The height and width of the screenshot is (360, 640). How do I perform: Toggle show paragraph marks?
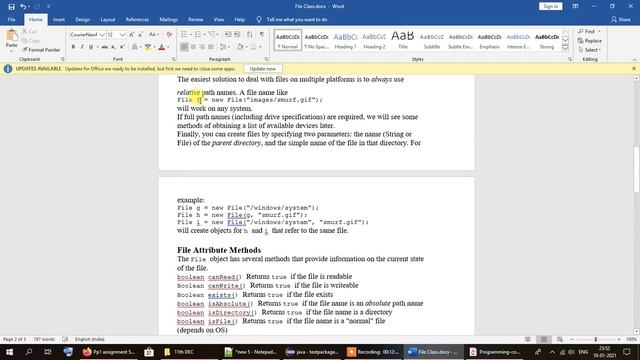click(x=262, y=35)
